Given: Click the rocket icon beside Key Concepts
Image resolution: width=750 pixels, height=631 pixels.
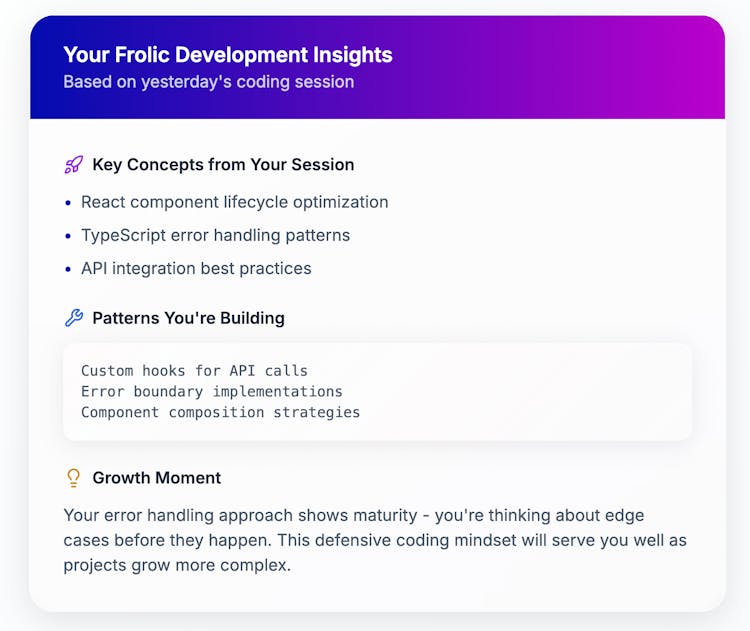Looking at the screenshot, I should [74, 165].
